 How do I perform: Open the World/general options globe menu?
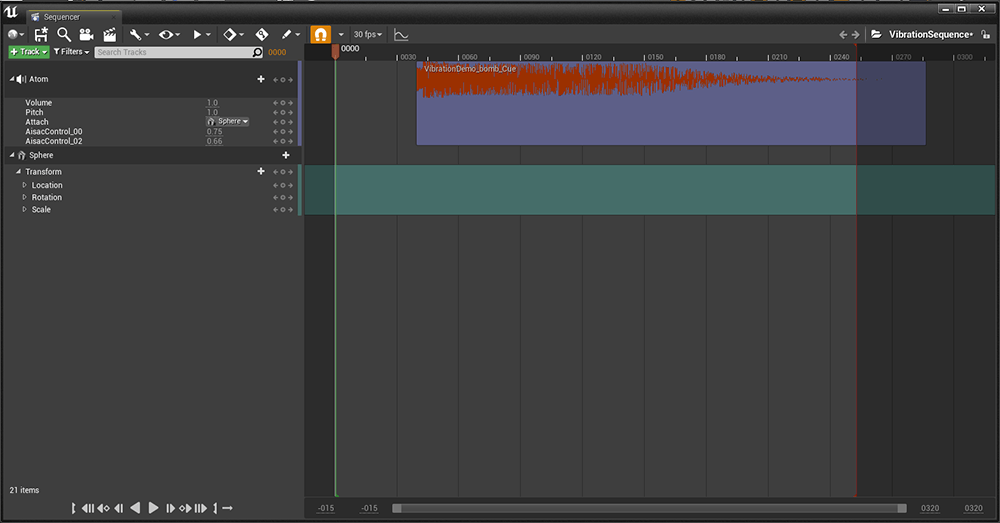tap(15, 34)
